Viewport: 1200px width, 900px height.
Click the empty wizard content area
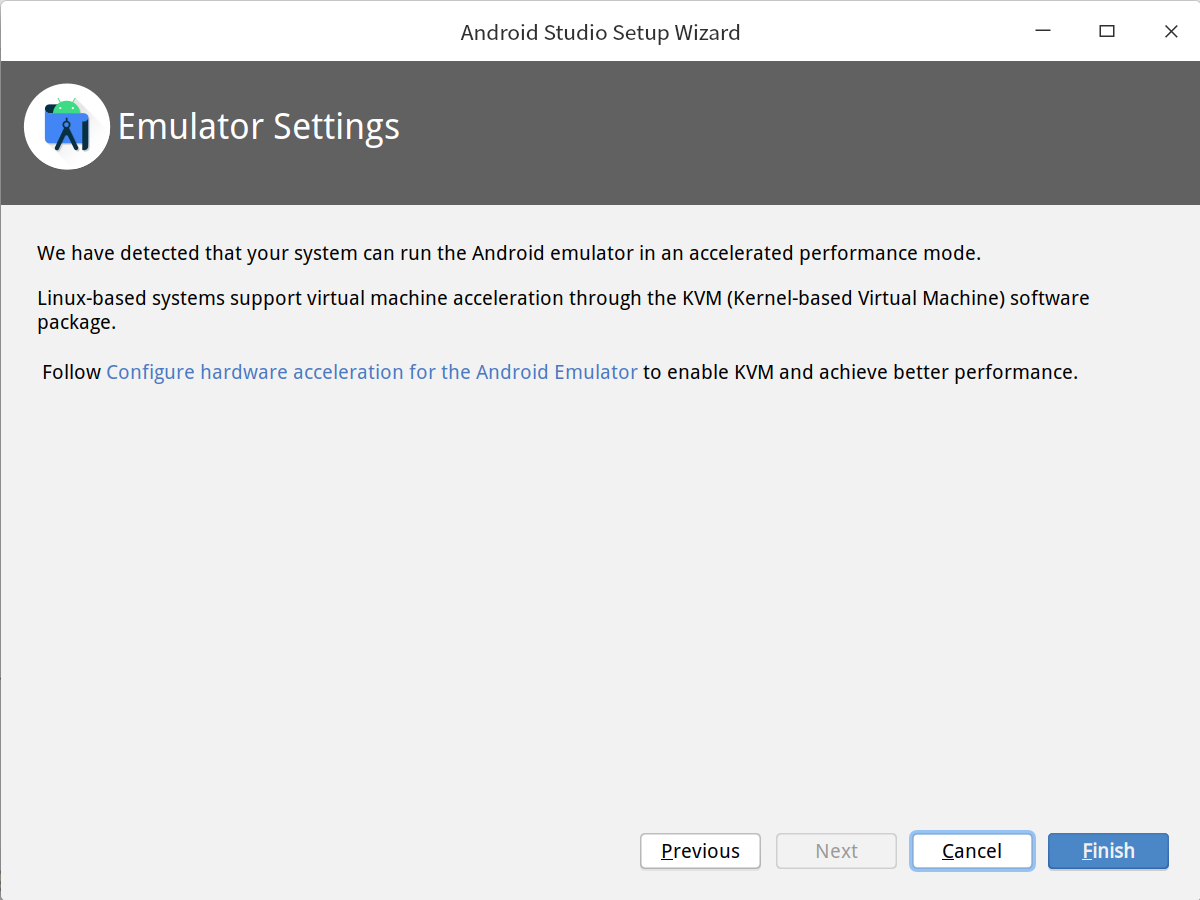click(x=600, y=600)
